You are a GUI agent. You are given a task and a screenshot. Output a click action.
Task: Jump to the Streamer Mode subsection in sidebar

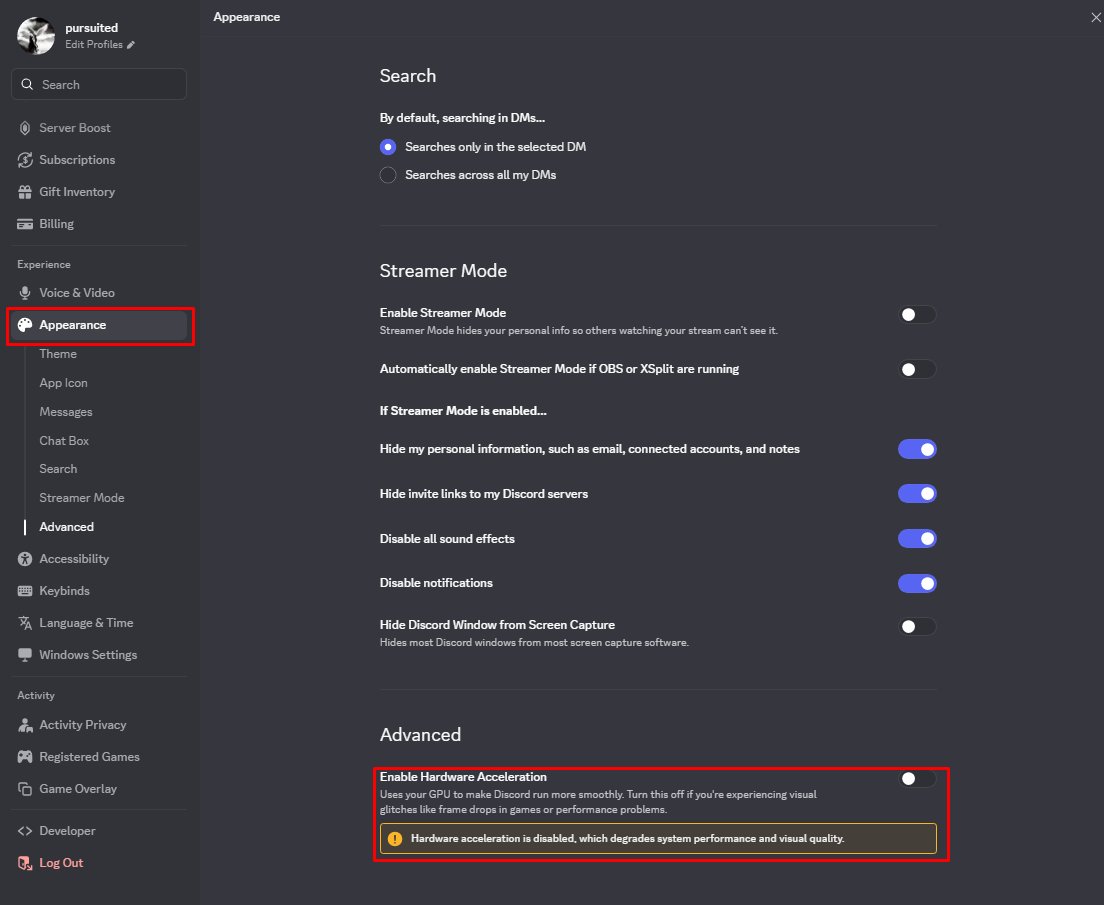point(82,498)
